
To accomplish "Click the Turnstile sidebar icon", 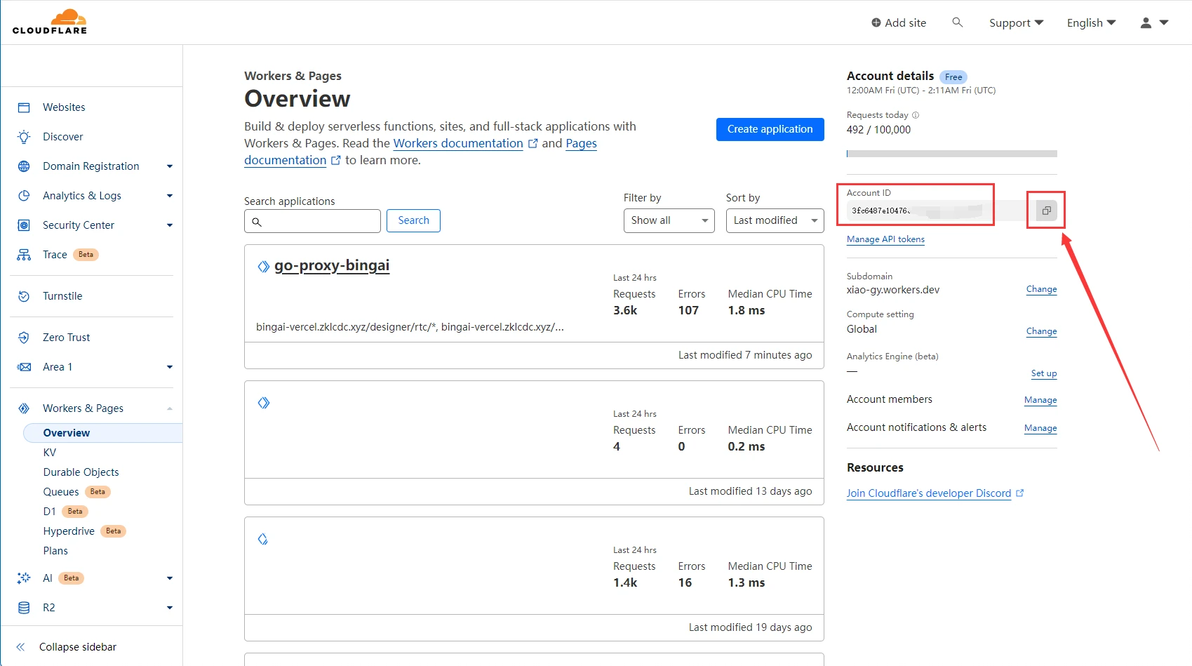I will (24, 297).
